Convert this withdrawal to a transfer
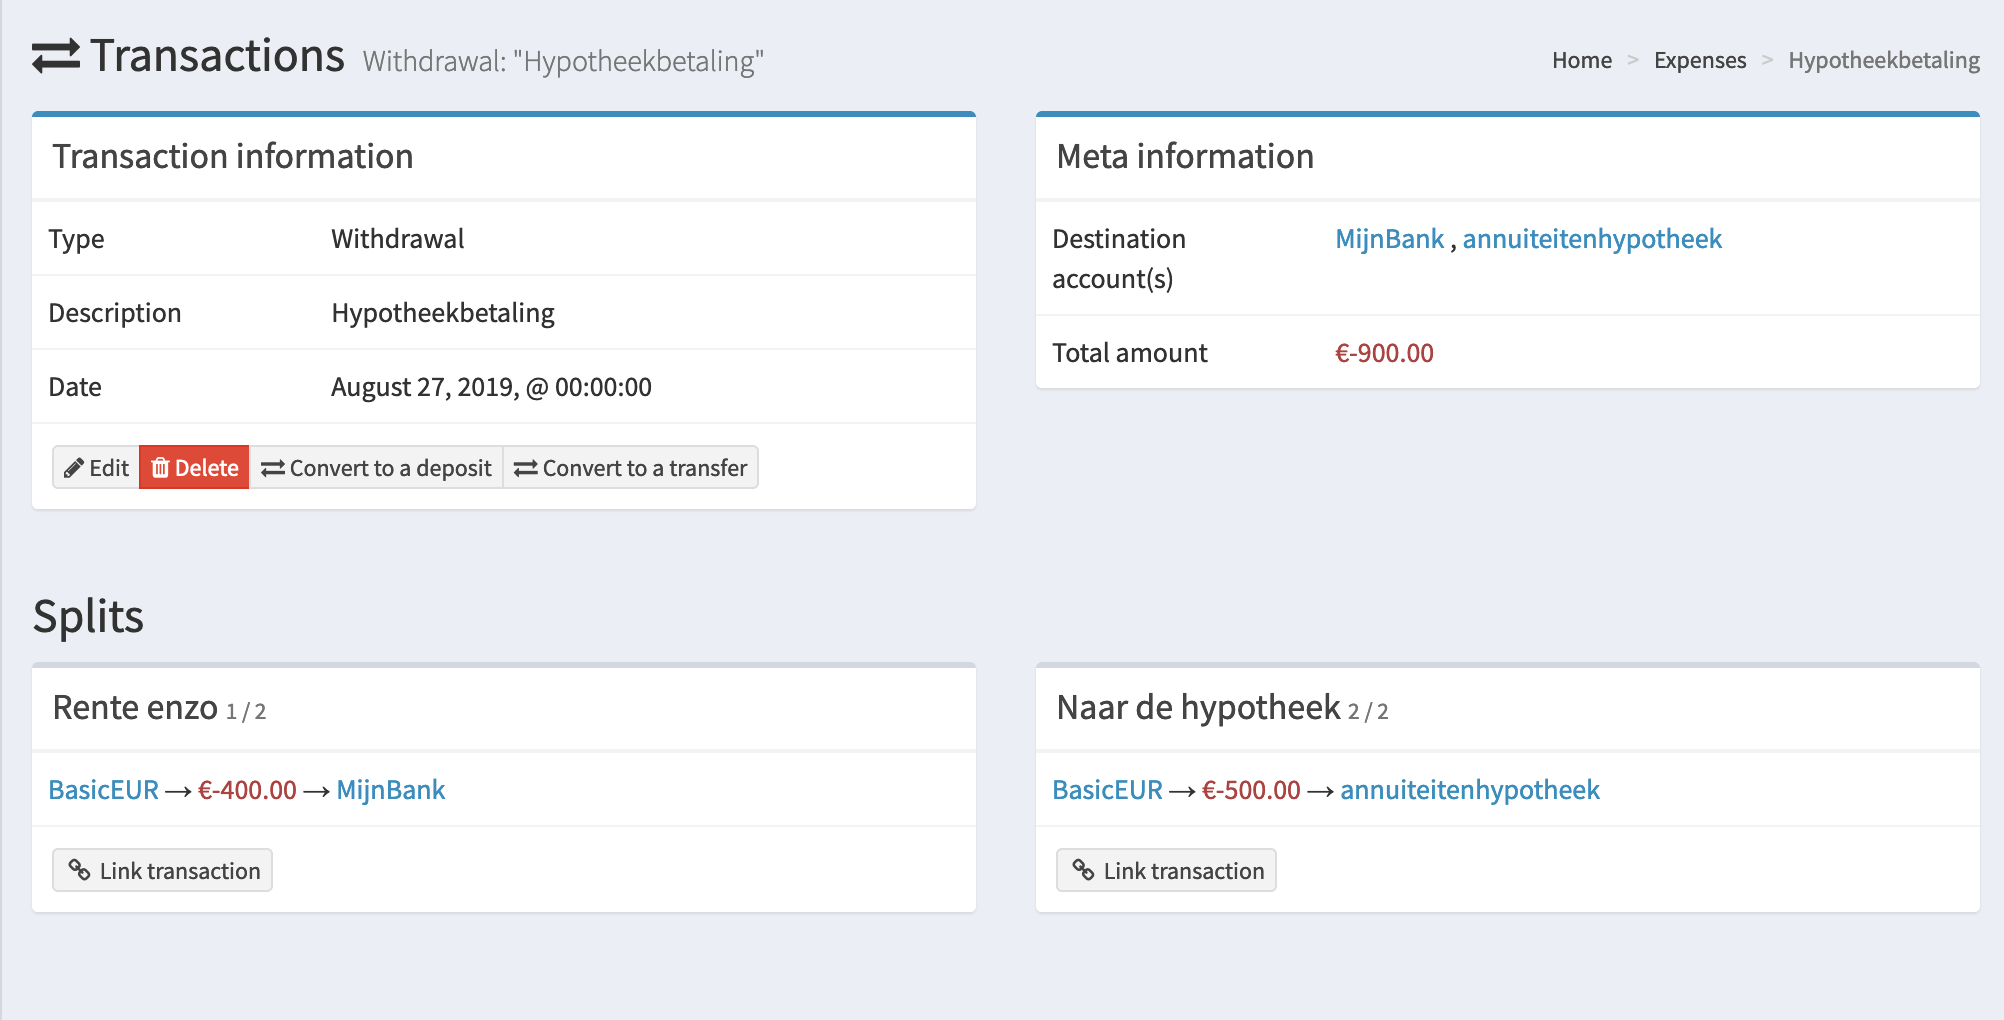Screen dimensions: 2004x1020 (631, 468)
